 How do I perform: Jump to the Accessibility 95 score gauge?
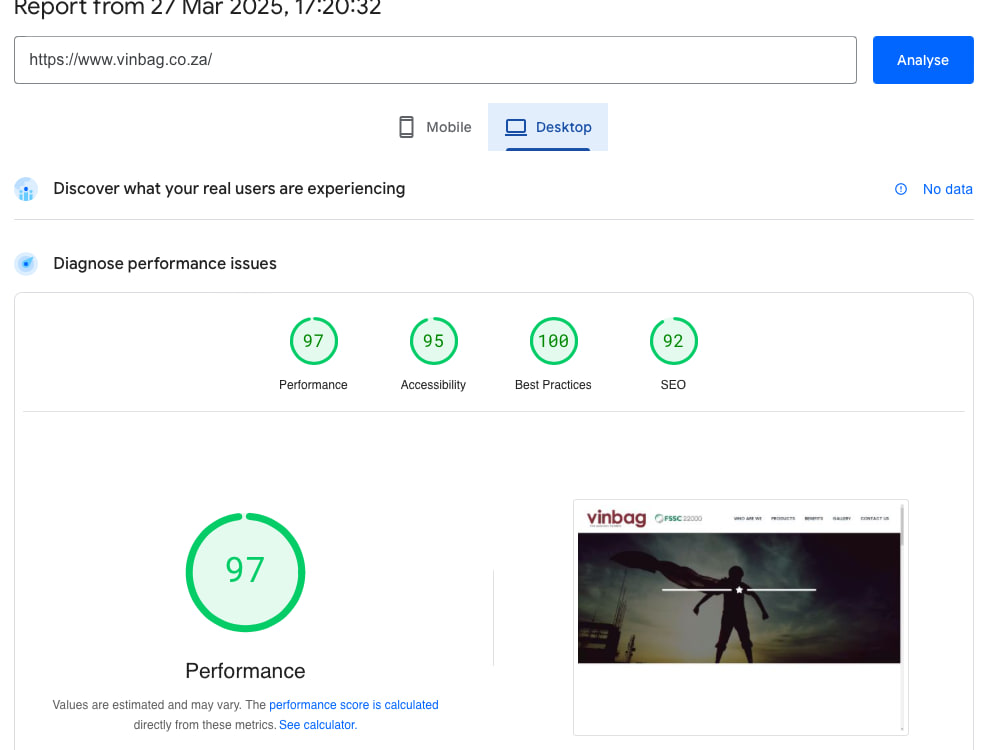(433, 341)
